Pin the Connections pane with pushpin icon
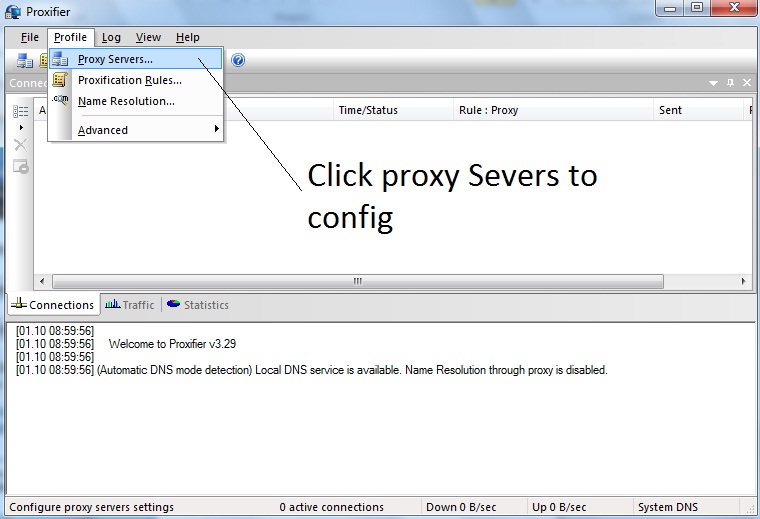 [x=730, y=83]
